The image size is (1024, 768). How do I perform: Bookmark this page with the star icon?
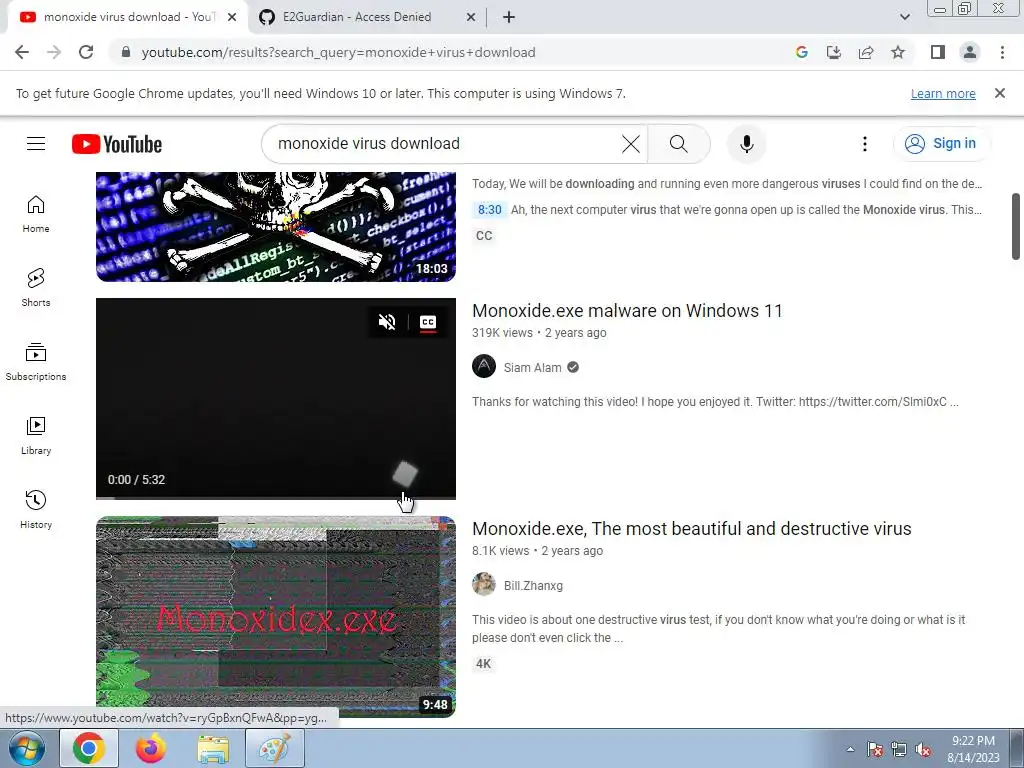(x=898, y=52)
